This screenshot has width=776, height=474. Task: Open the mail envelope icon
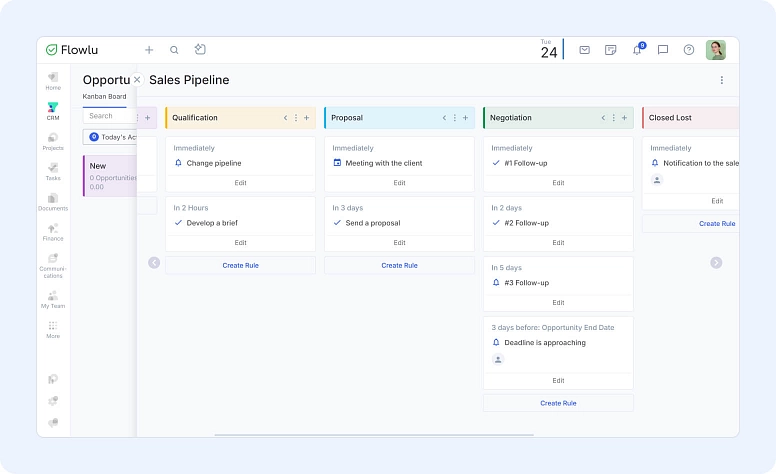tap(584, 50)
